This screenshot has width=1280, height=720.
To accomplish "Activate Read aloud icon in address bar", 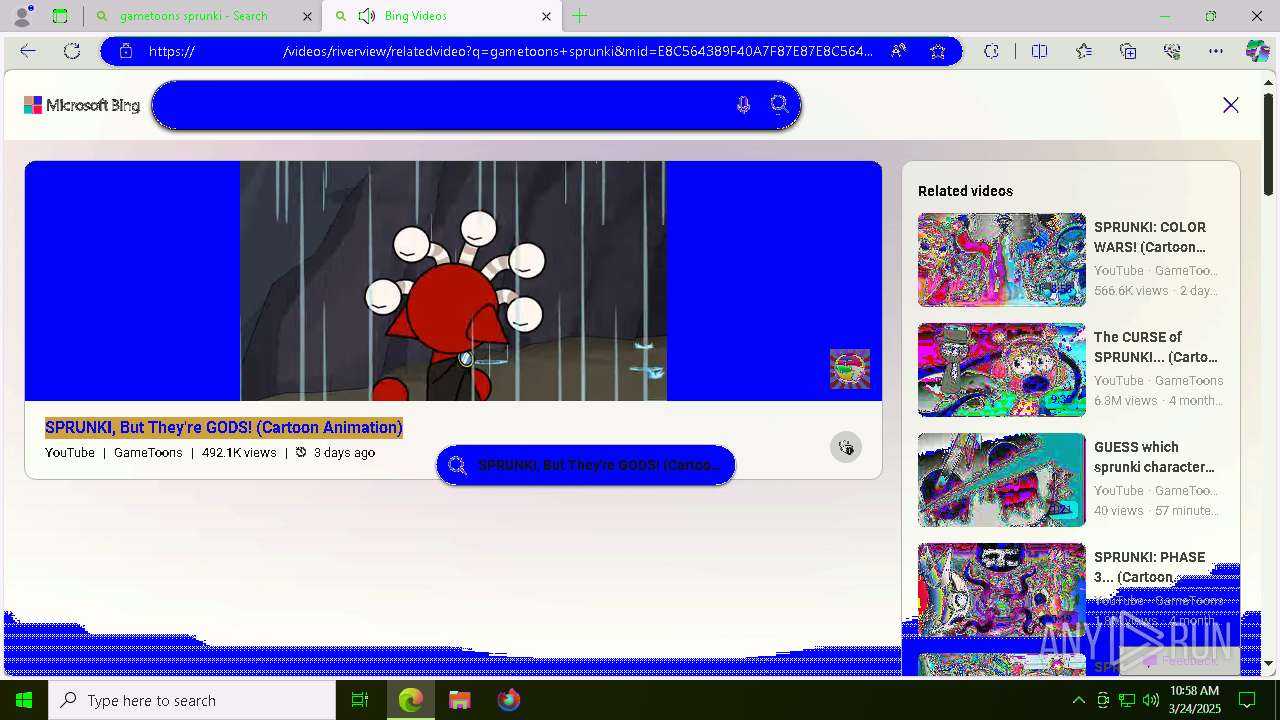I will tap(898, 51).
